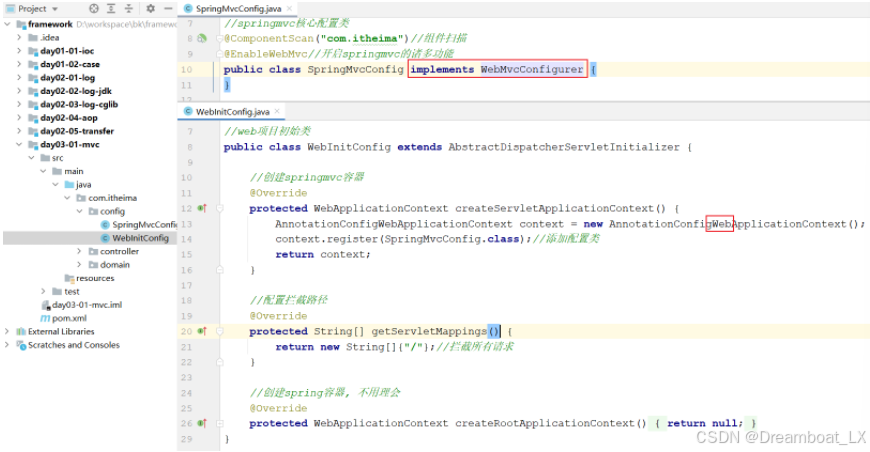Switch to the SpringMvcConfig.java tab
The width and height of the screenshot is (870, 452).
pos(238,9)
